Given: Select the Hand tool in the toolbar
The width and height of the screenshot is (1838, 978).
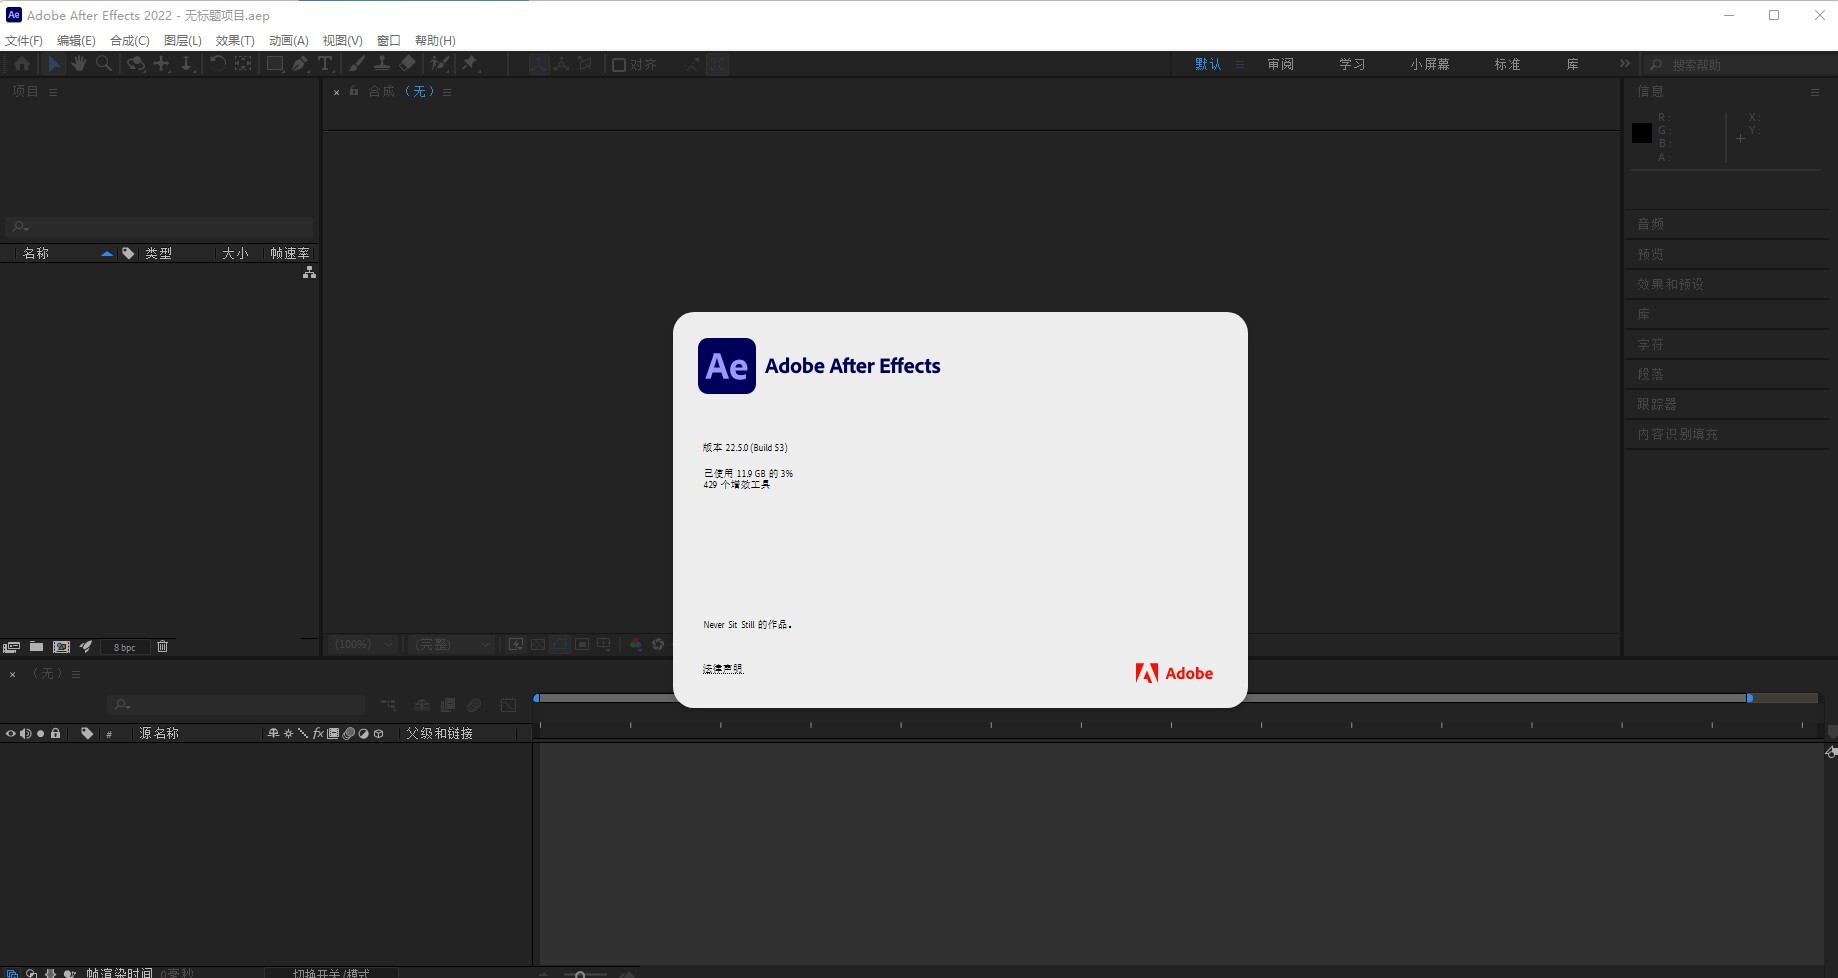Looking at the screenshot, I should (79, 63).
